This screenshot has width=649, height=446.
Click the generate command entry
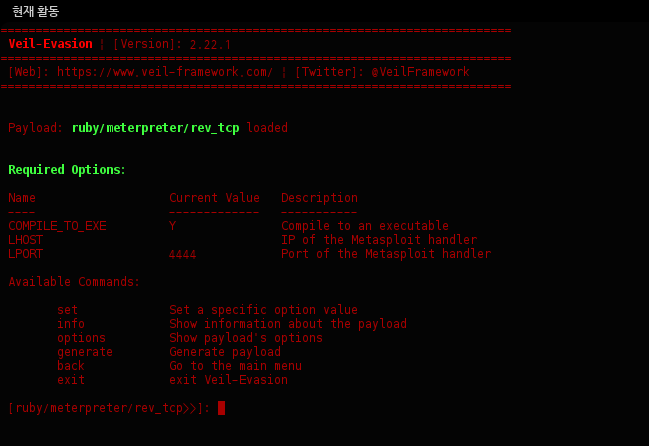coord(85,352)
